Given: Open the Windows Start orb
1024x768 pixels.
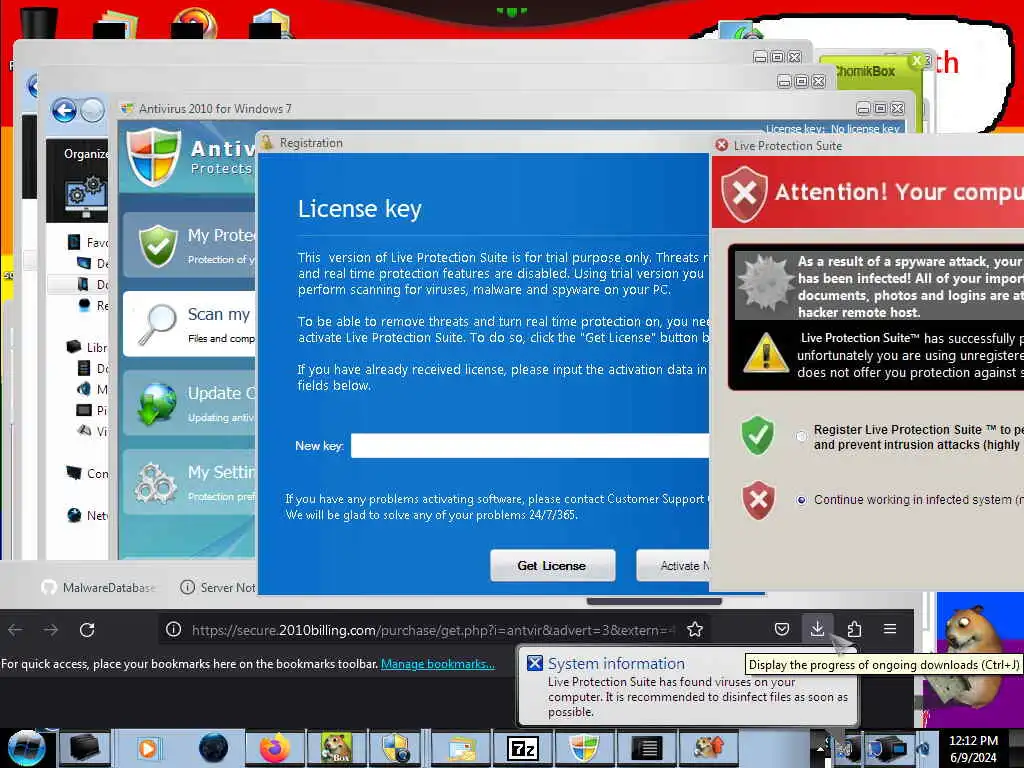Looking at the screenshot, I should pos(26,748).
